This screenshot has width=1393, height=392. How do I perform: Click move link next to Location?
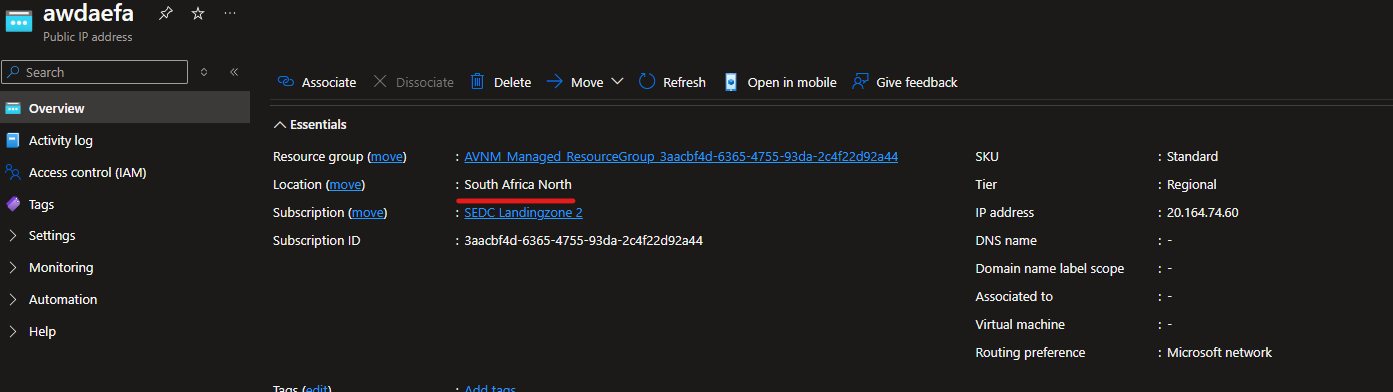pos(345,185)
